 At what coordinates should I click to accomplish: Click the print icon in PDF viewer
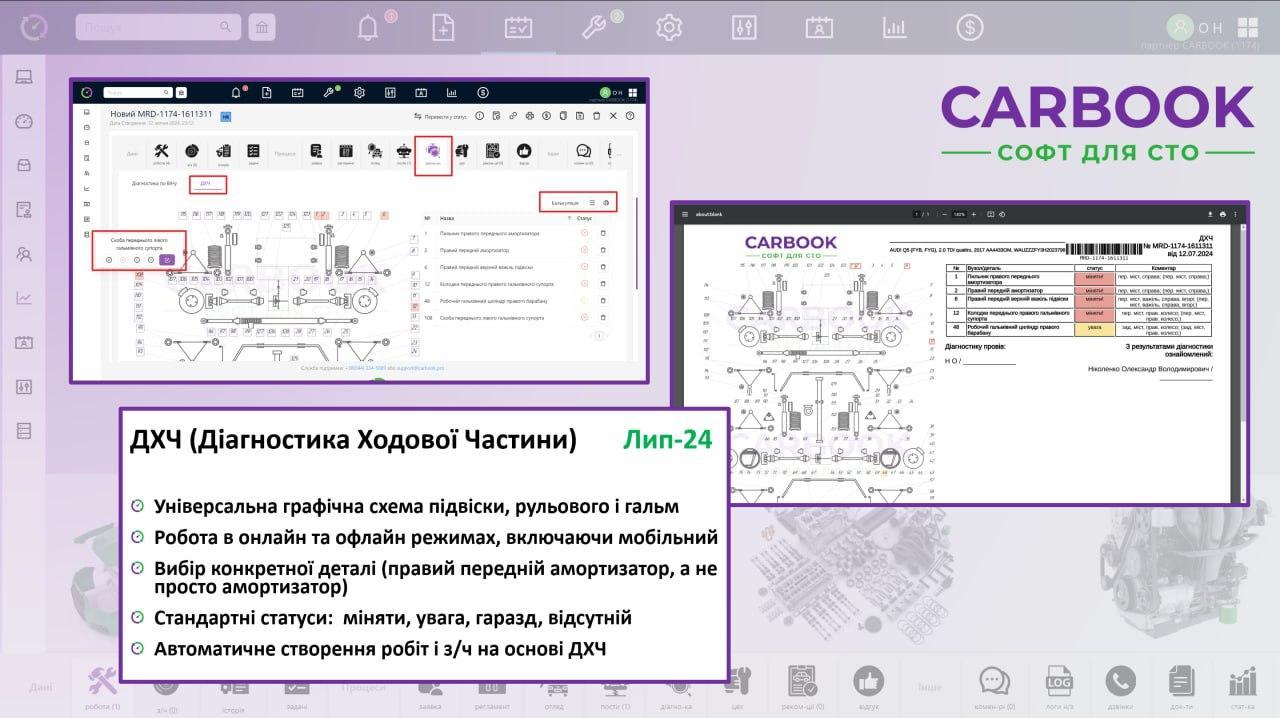1222,214
